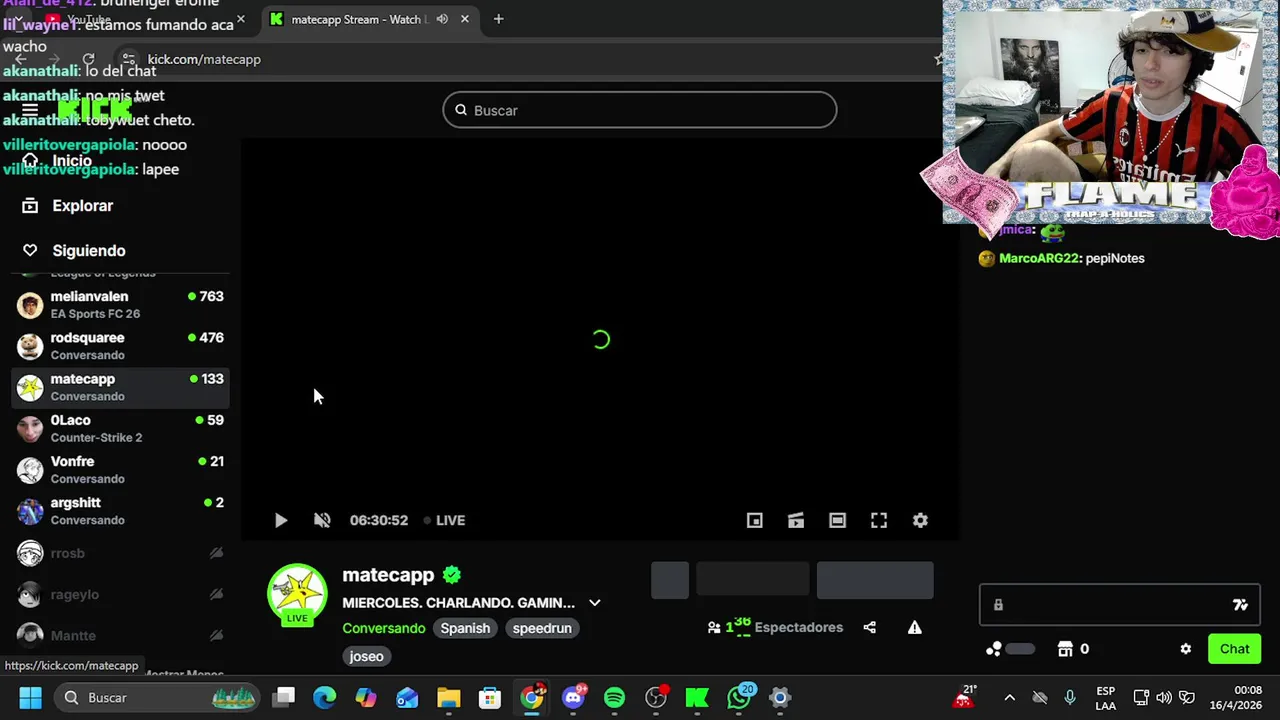
Task: Close the matecapp Stream browser tab
Action: pos(464,19)
